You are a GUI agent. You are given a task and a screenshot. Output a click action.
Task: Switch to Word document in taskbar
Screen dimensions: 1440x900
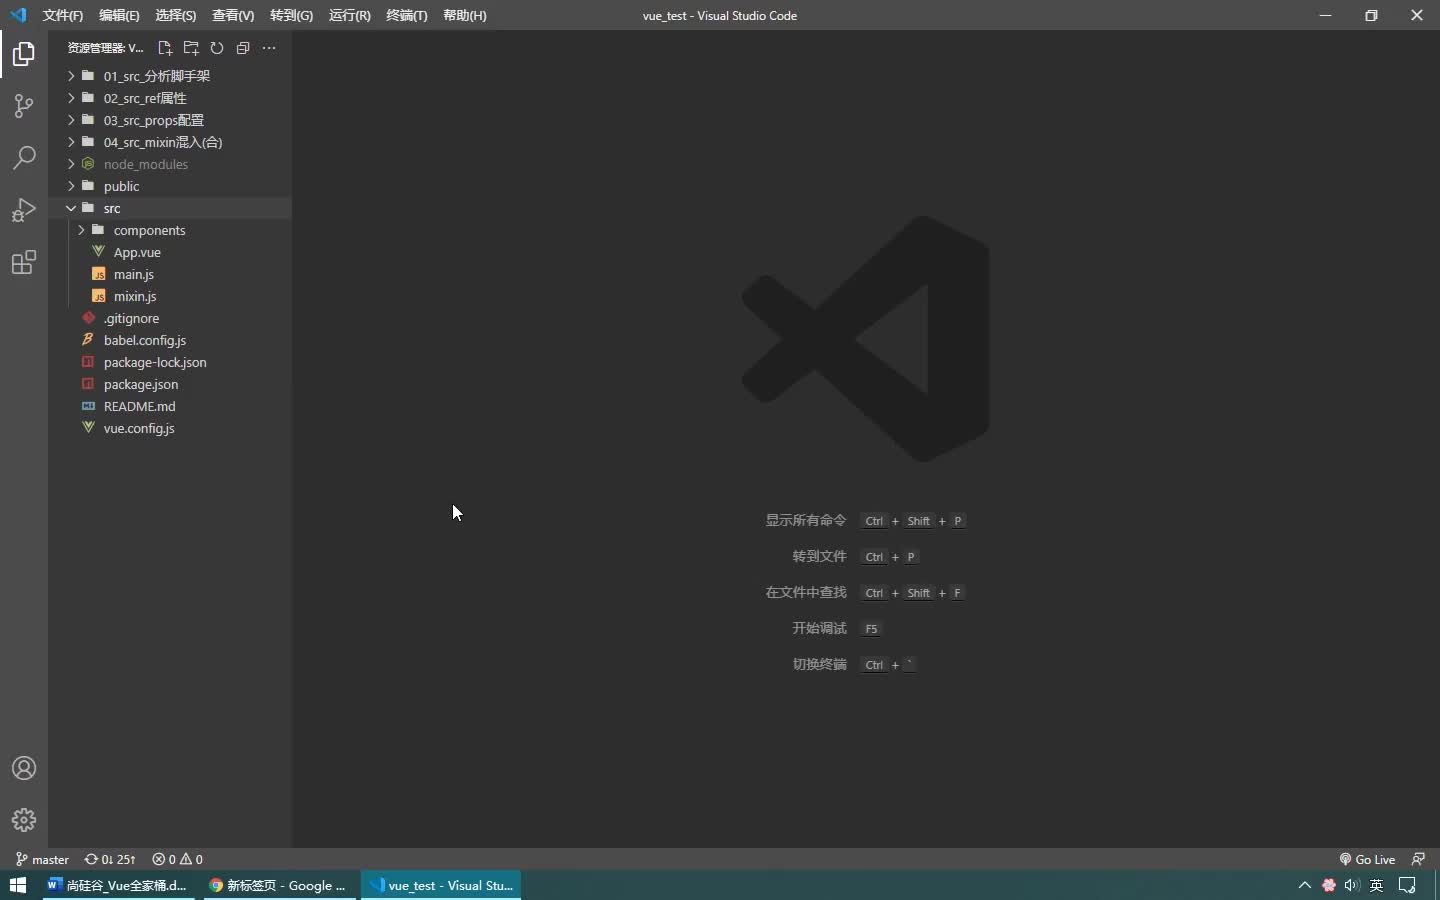pos(119,885)
